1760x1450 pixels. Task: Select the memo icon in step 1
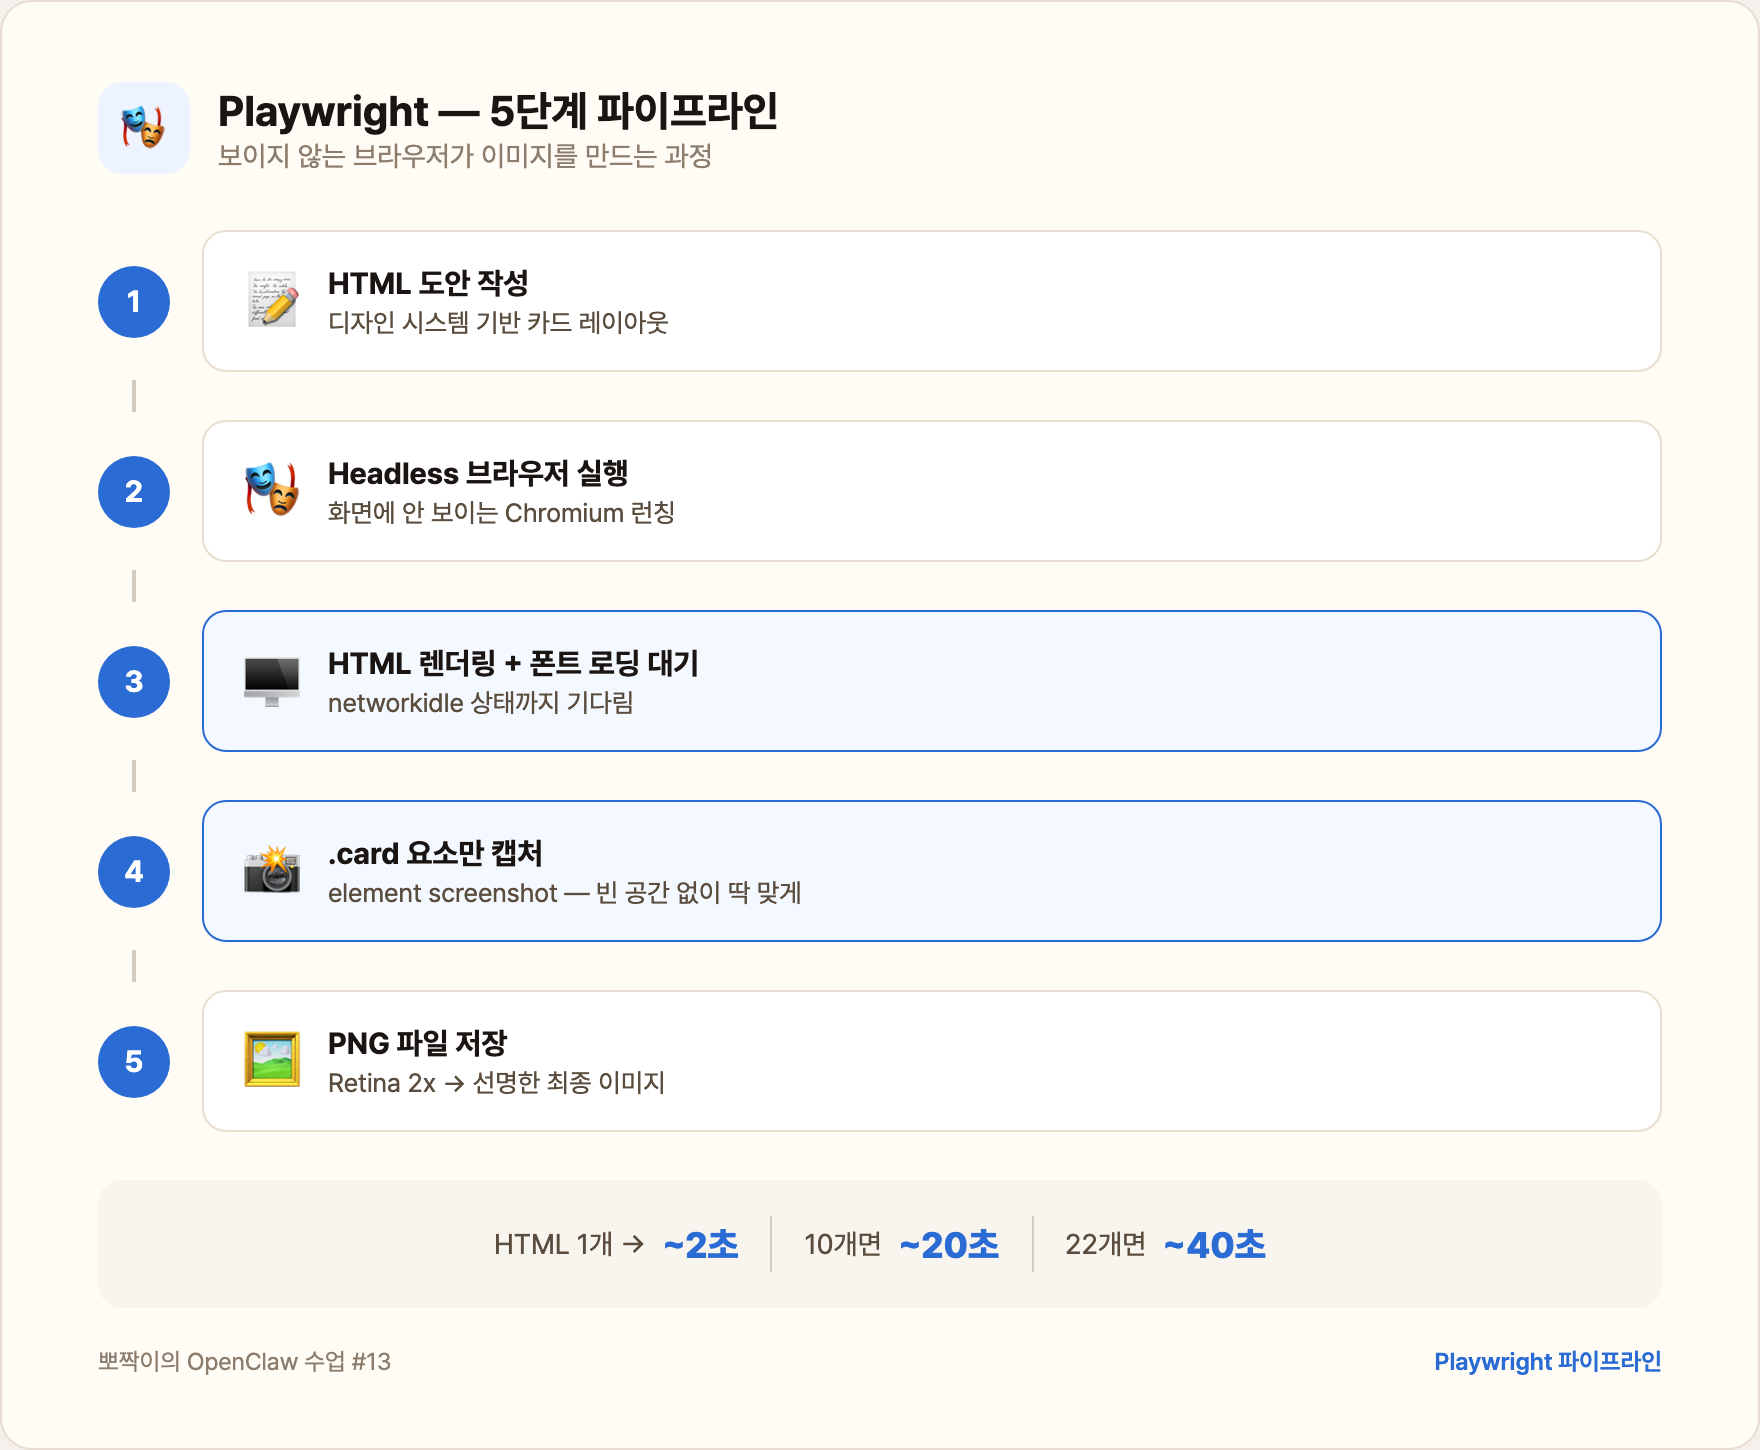(x=272, y=302)
